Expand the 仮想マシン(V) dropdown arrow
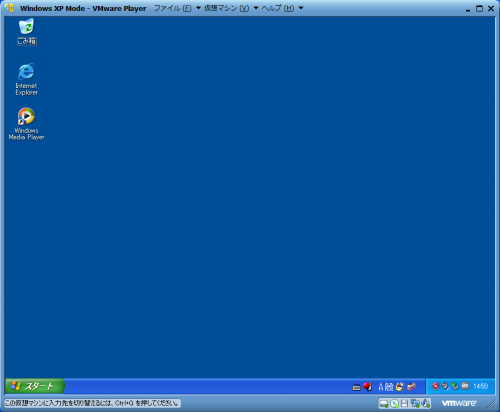The width and height of the screenshot is (500, 412). point(256,8)
